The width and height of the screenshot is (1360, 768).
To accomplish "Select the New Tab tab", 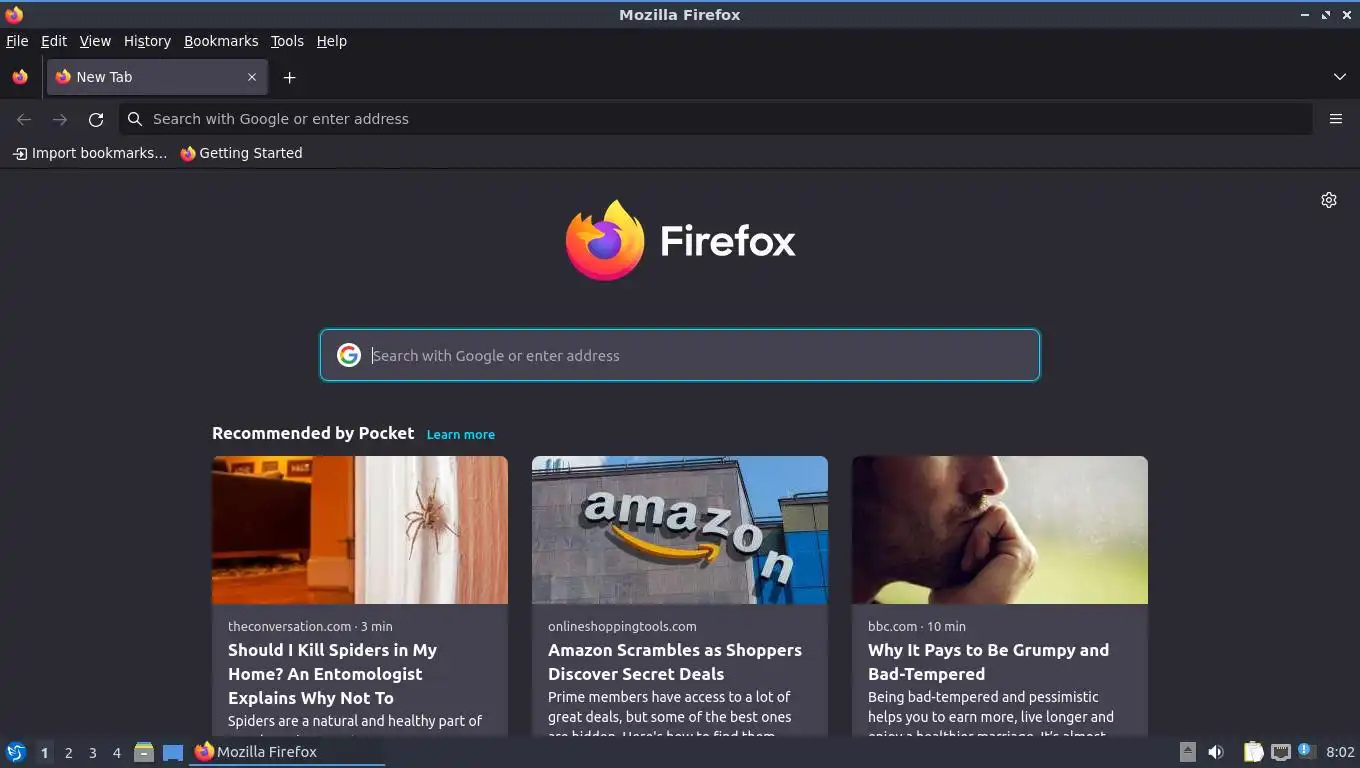I will tap(157, 77).
